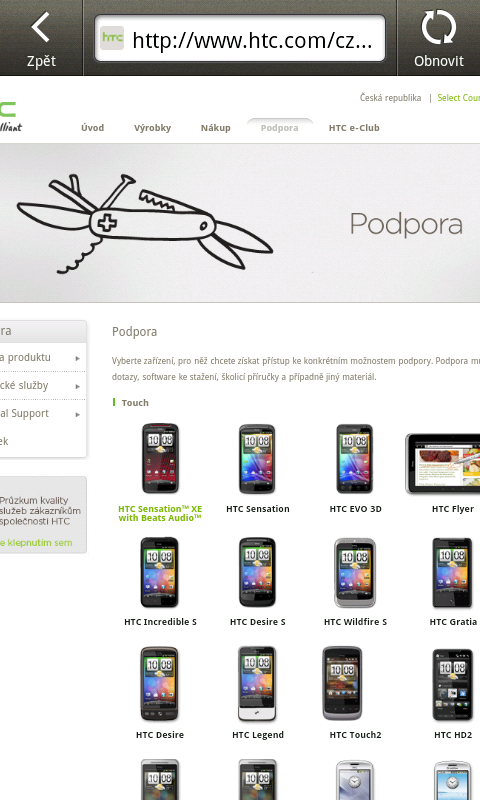Go to the Nákup menu item
Viewport: 480px width, 800px height.
click(x=216, y=128)
